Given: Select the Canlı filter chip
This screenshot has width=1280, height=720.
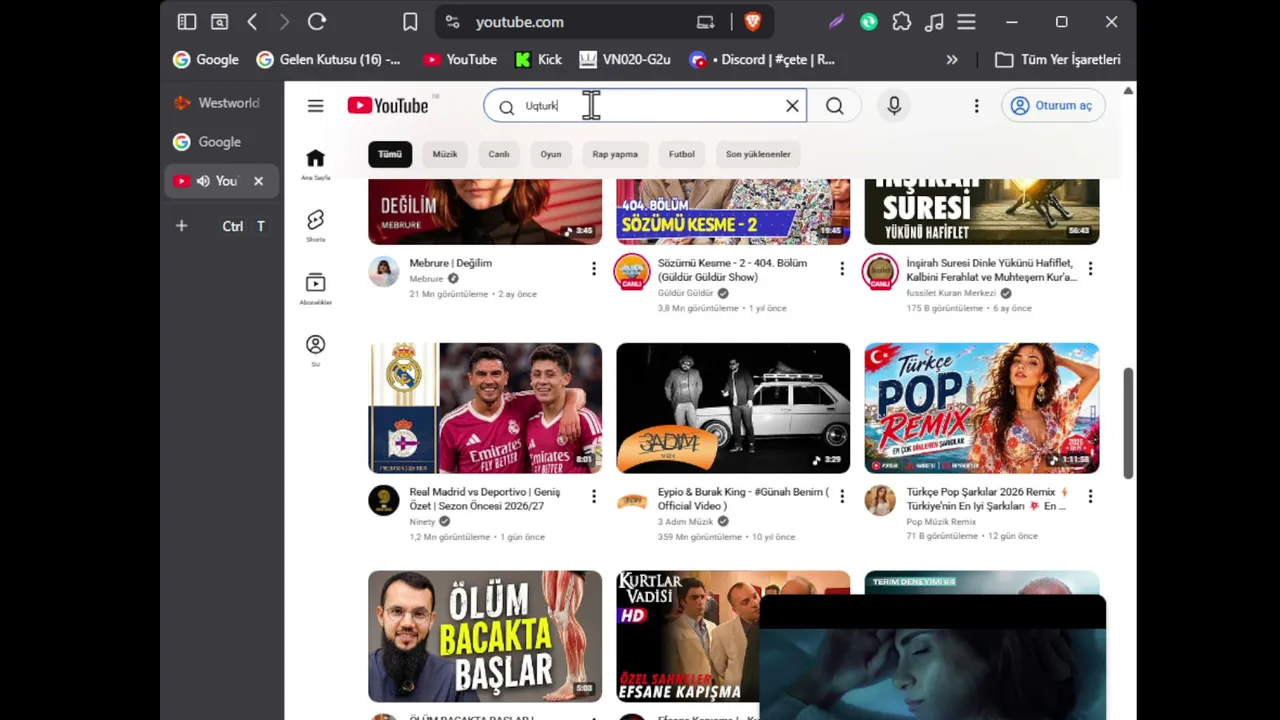Looking at the screenshot, I should tap(499, 154).
